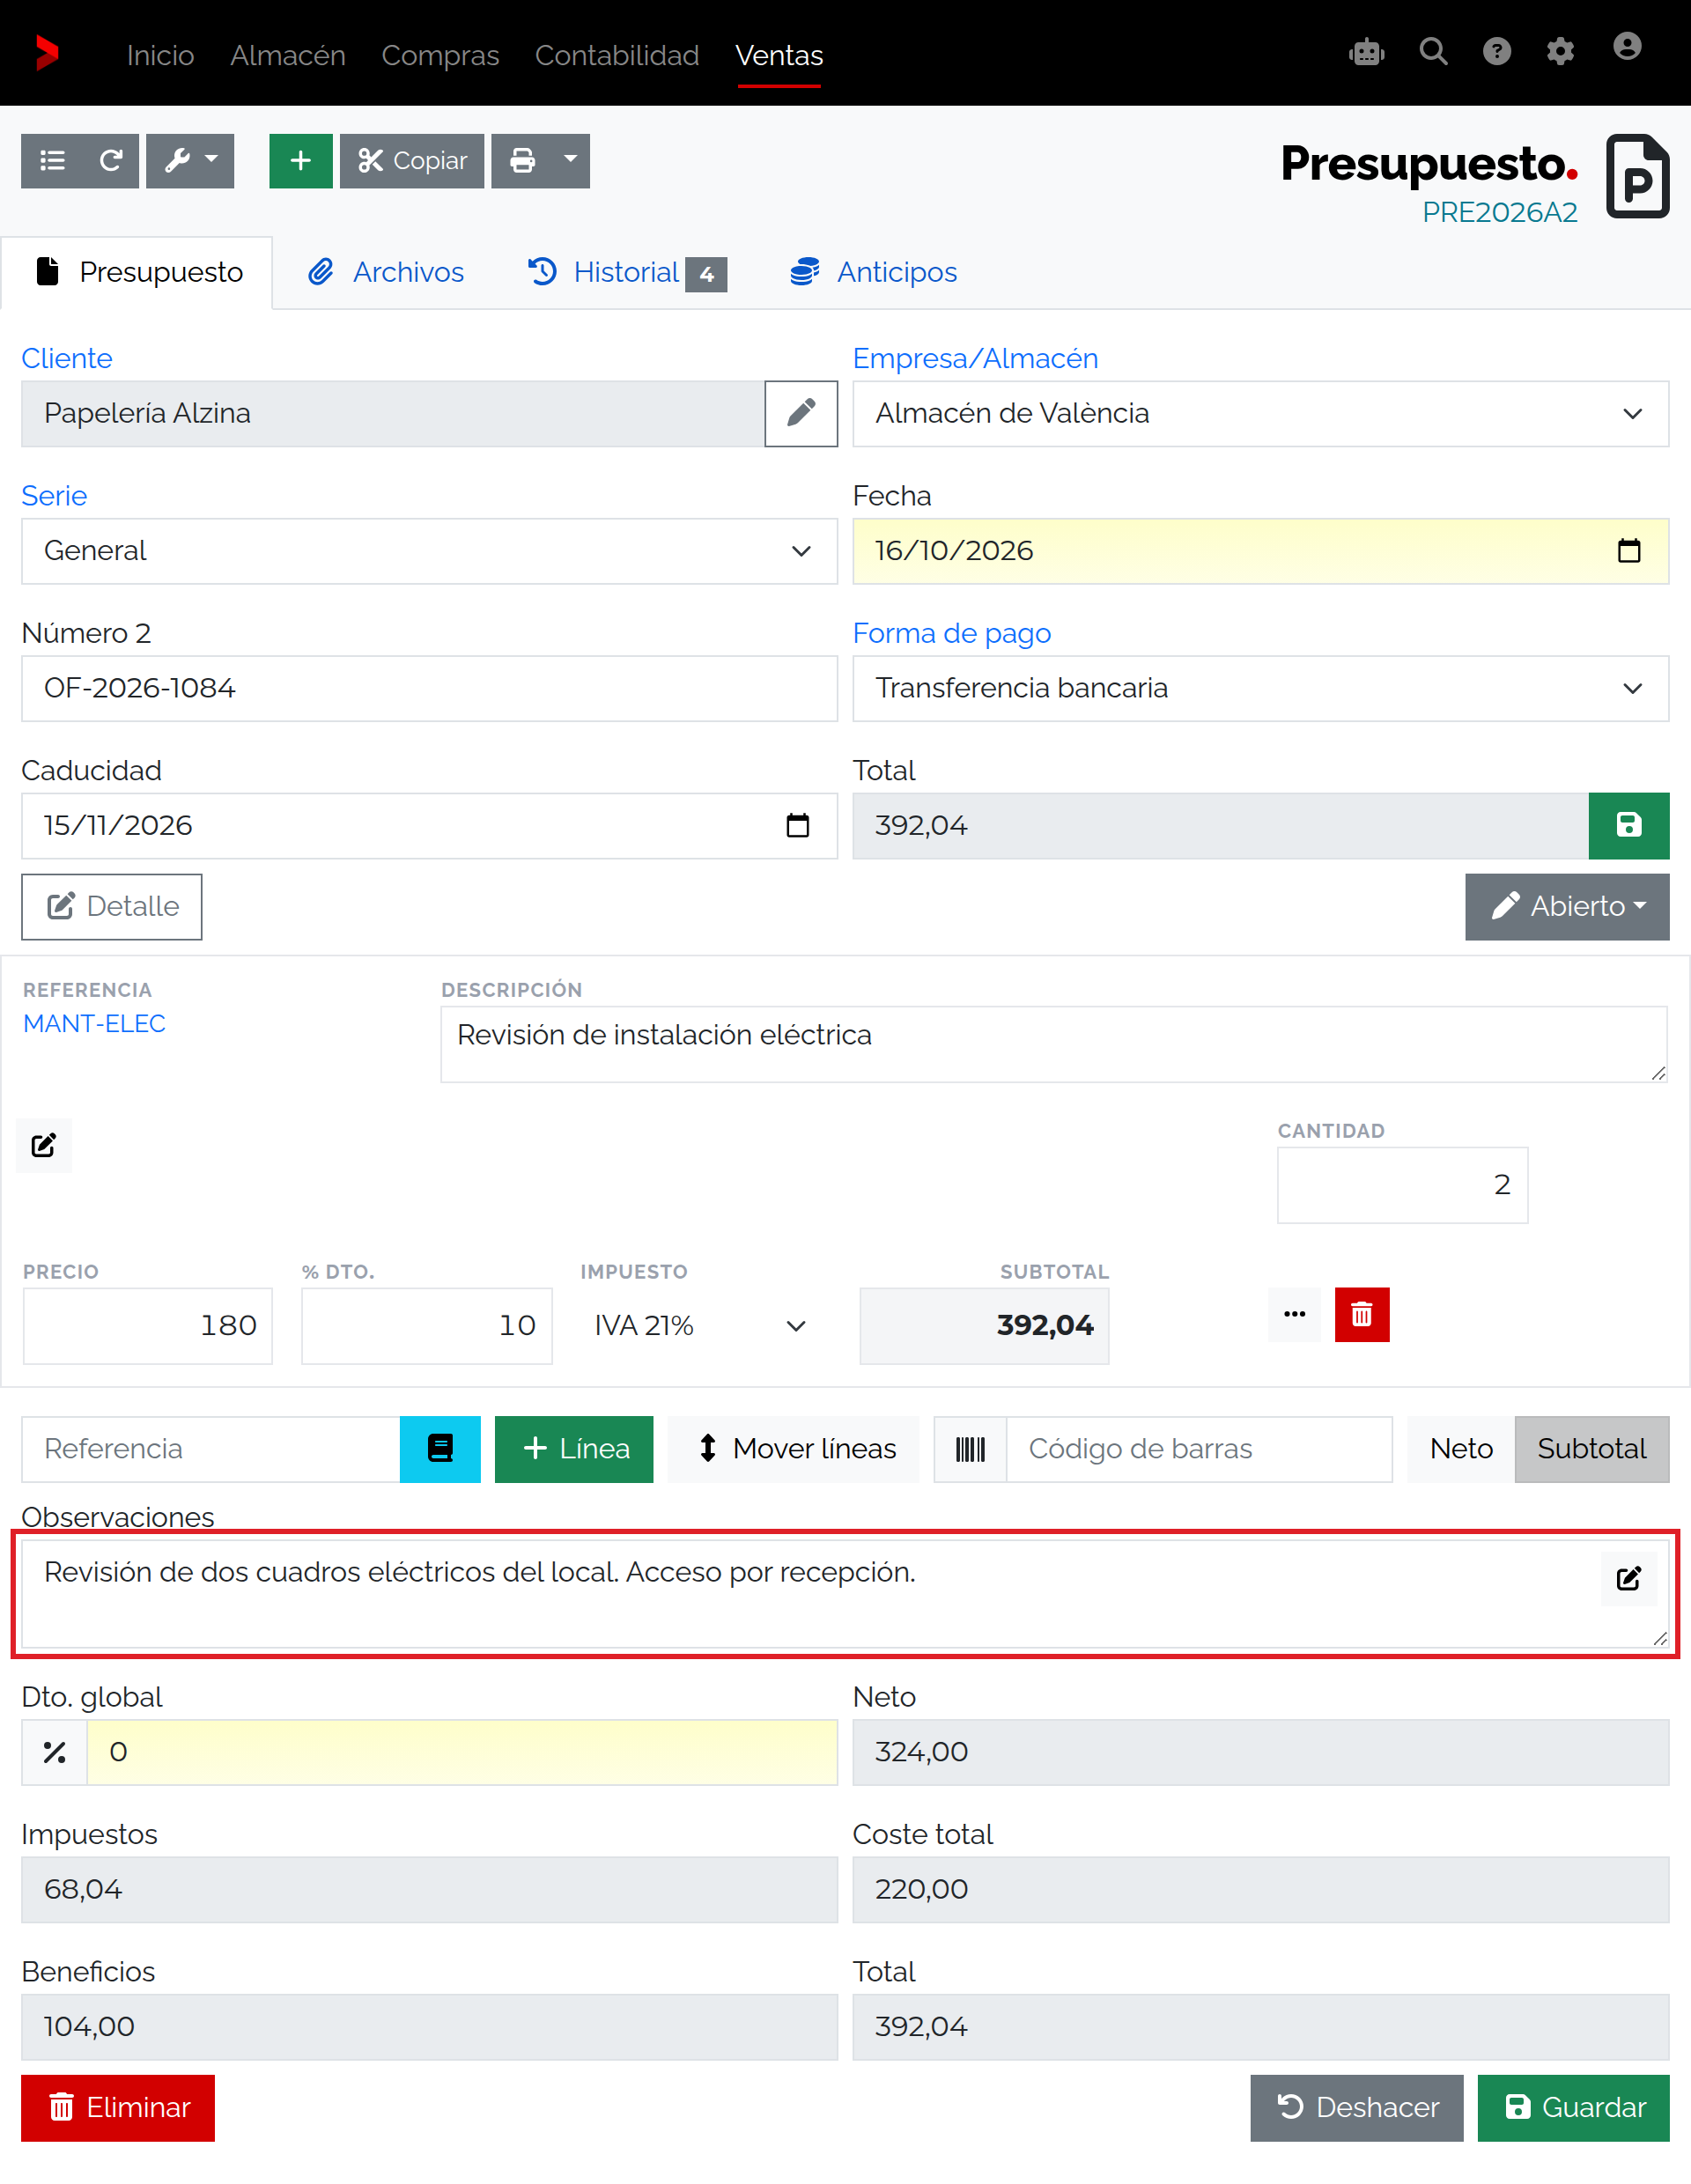Switch to the Anticipos tab

[x=873, y=272]
